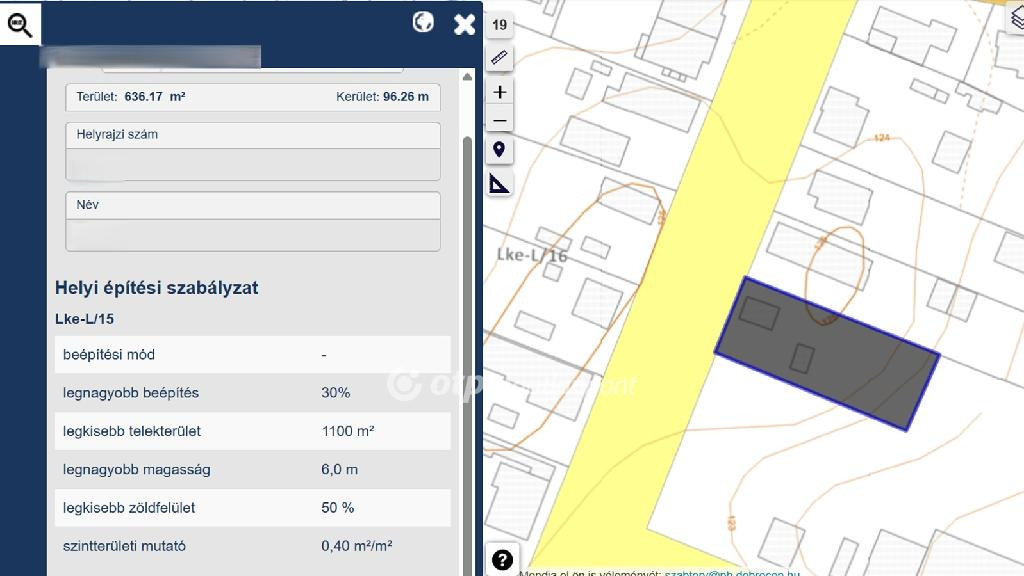Click the zoom level 19 indicator

point(499,25)
